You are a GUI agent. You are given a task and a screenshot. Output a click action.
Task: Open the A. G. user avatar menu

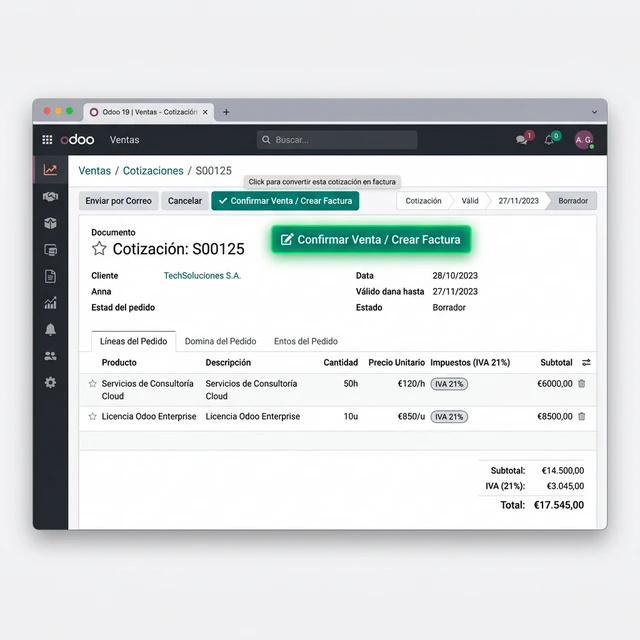(x=584, y=140)
